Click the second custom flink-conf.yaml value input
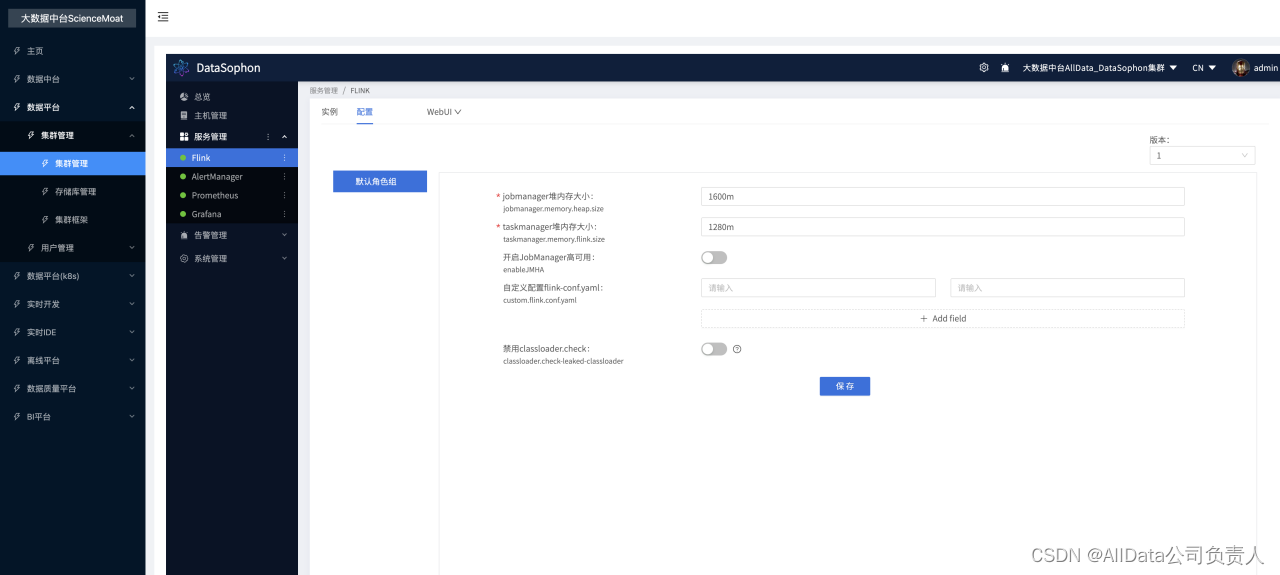Screen dimensions: 1280x575 click(1067, 288)
